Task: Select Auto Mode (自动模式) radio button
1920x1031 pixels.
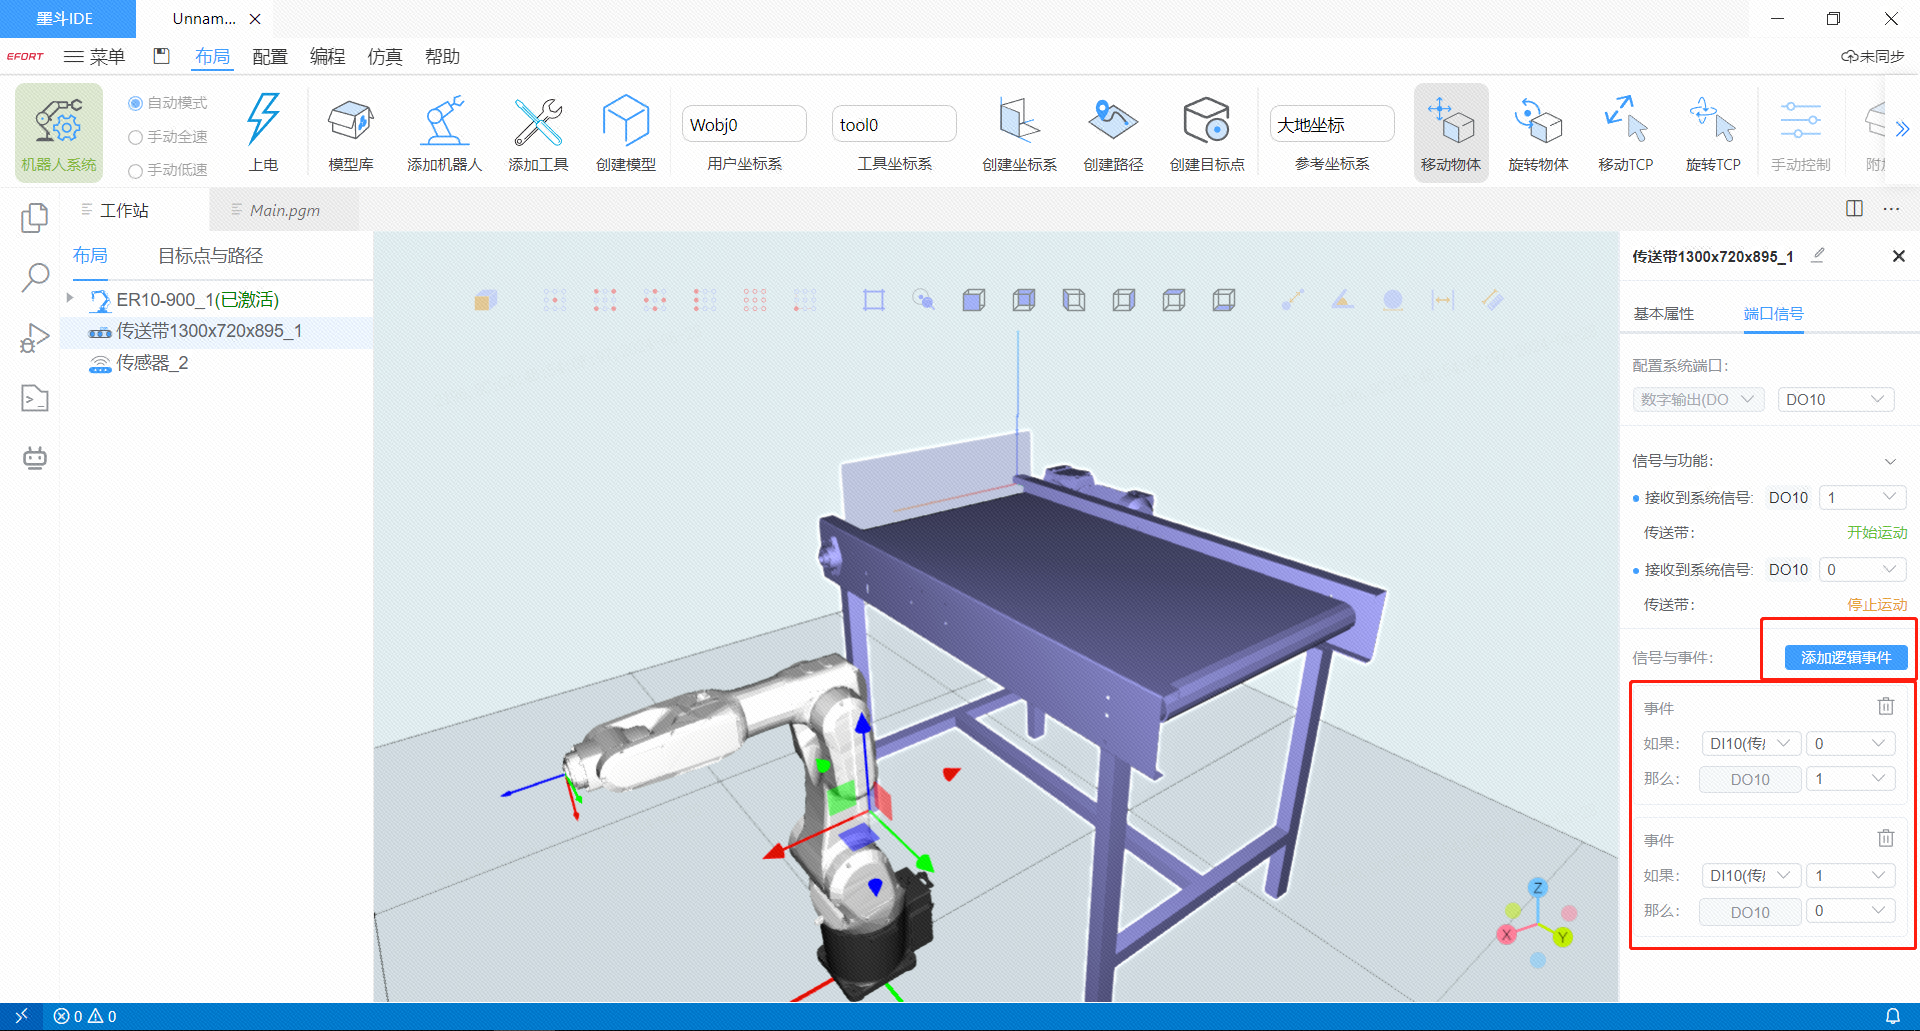Action: [x=136, y=103]
